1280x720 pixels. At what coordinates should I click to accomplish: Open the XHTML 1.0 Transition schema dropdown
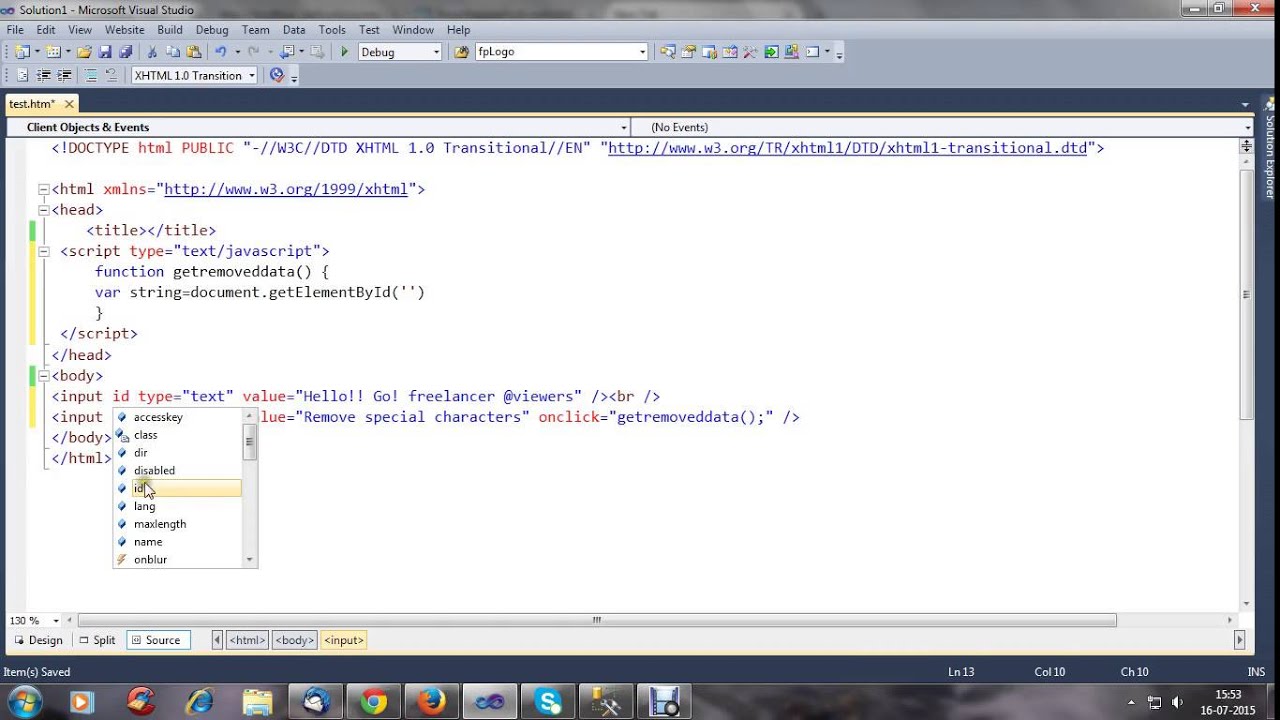click(x=194, y=76)
